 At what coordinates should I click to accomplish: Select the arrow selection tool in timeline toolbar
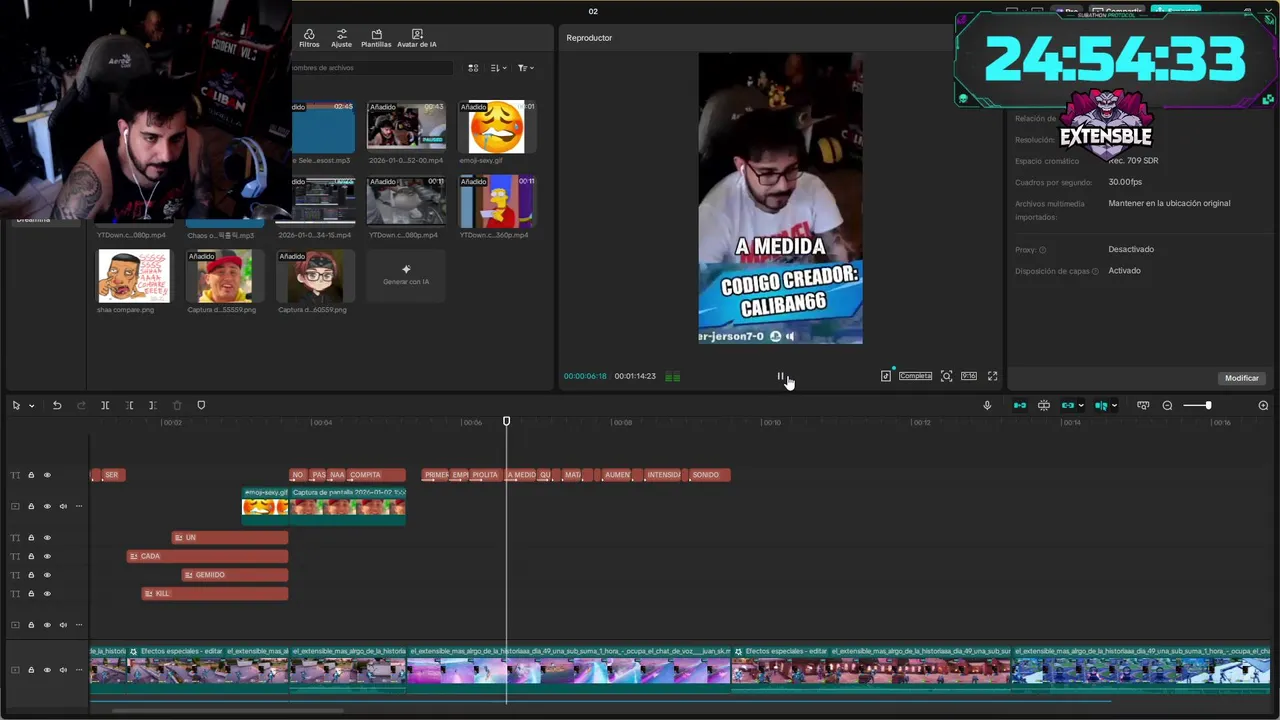[x=16, y=405]
